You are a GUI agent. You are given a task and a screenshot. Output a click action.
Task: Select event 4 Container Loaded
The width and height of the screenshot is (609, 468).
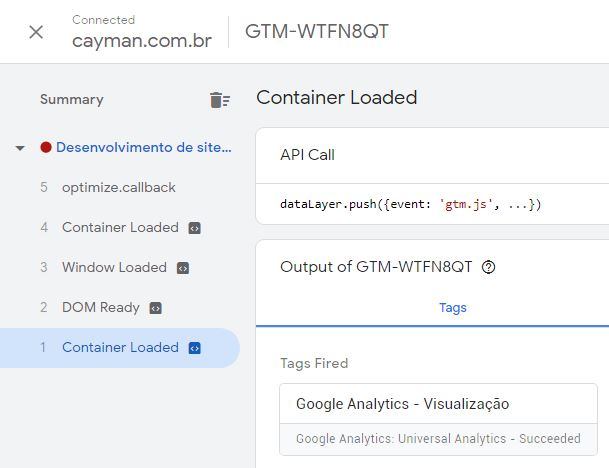click(x=118, y=228)
